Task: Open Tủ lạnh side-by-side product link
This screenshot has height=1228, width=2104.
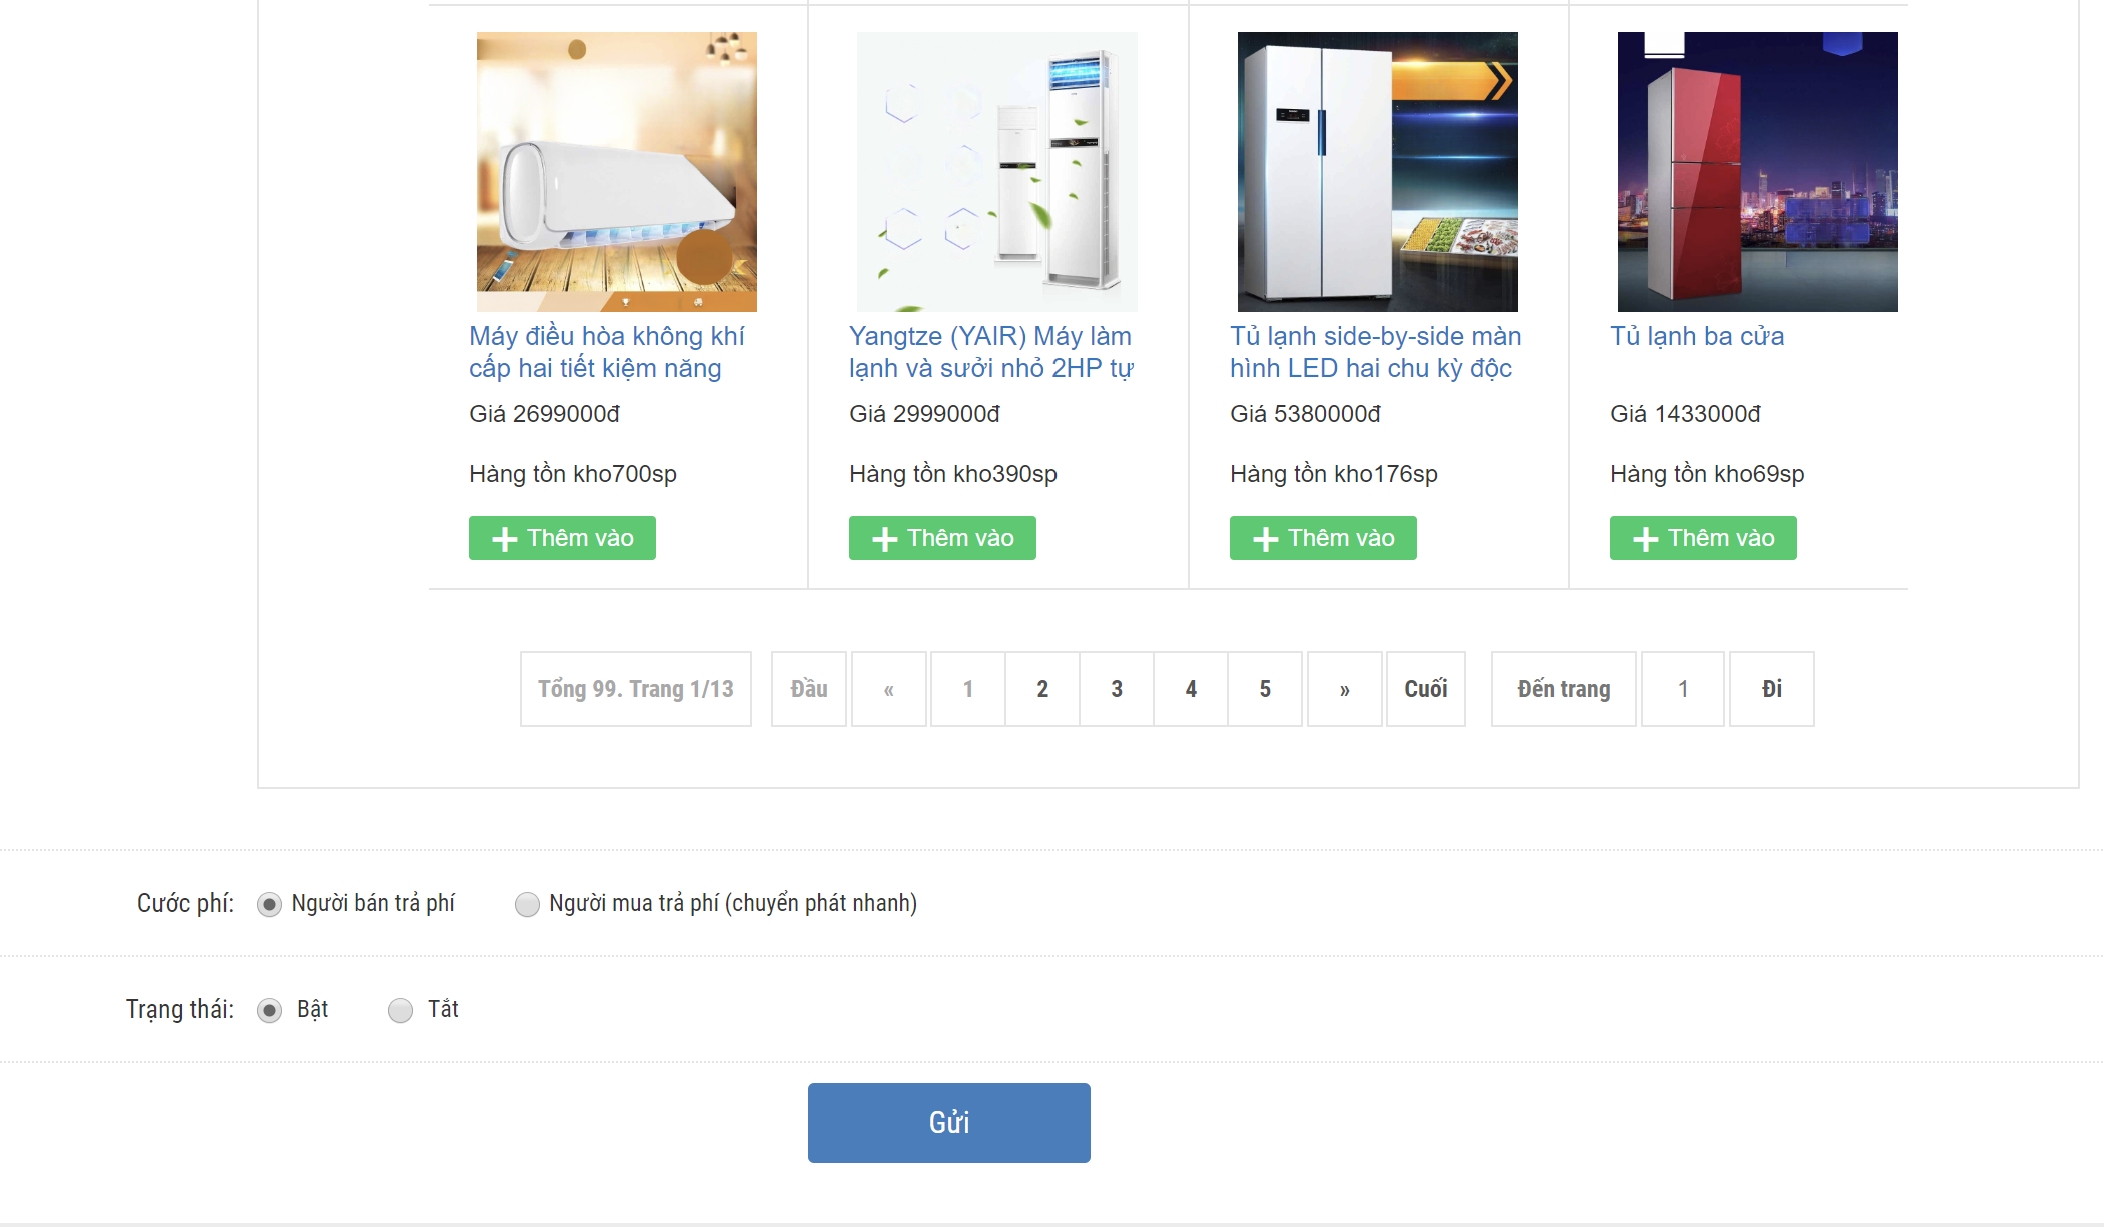Action: click(x=1376, y=352)
